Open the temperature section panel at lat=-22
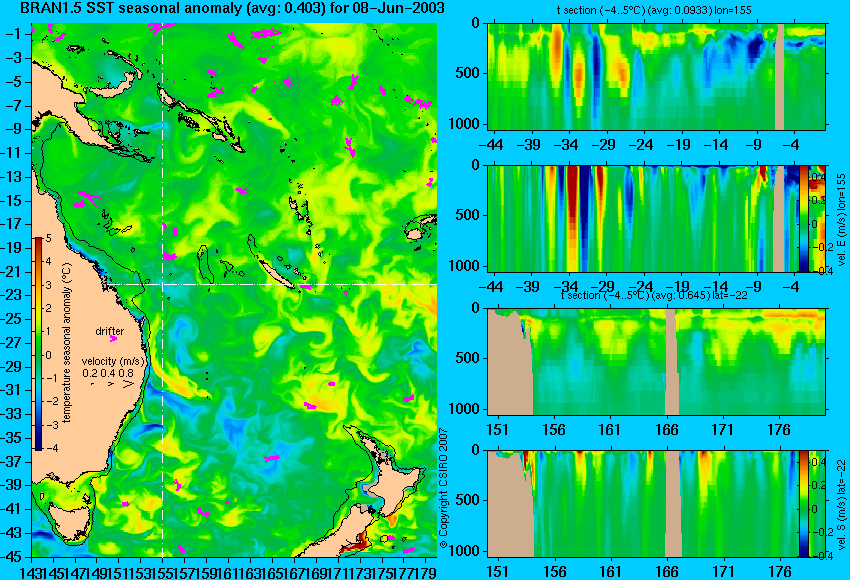This screenshot has height=580, width=850. 656,362
